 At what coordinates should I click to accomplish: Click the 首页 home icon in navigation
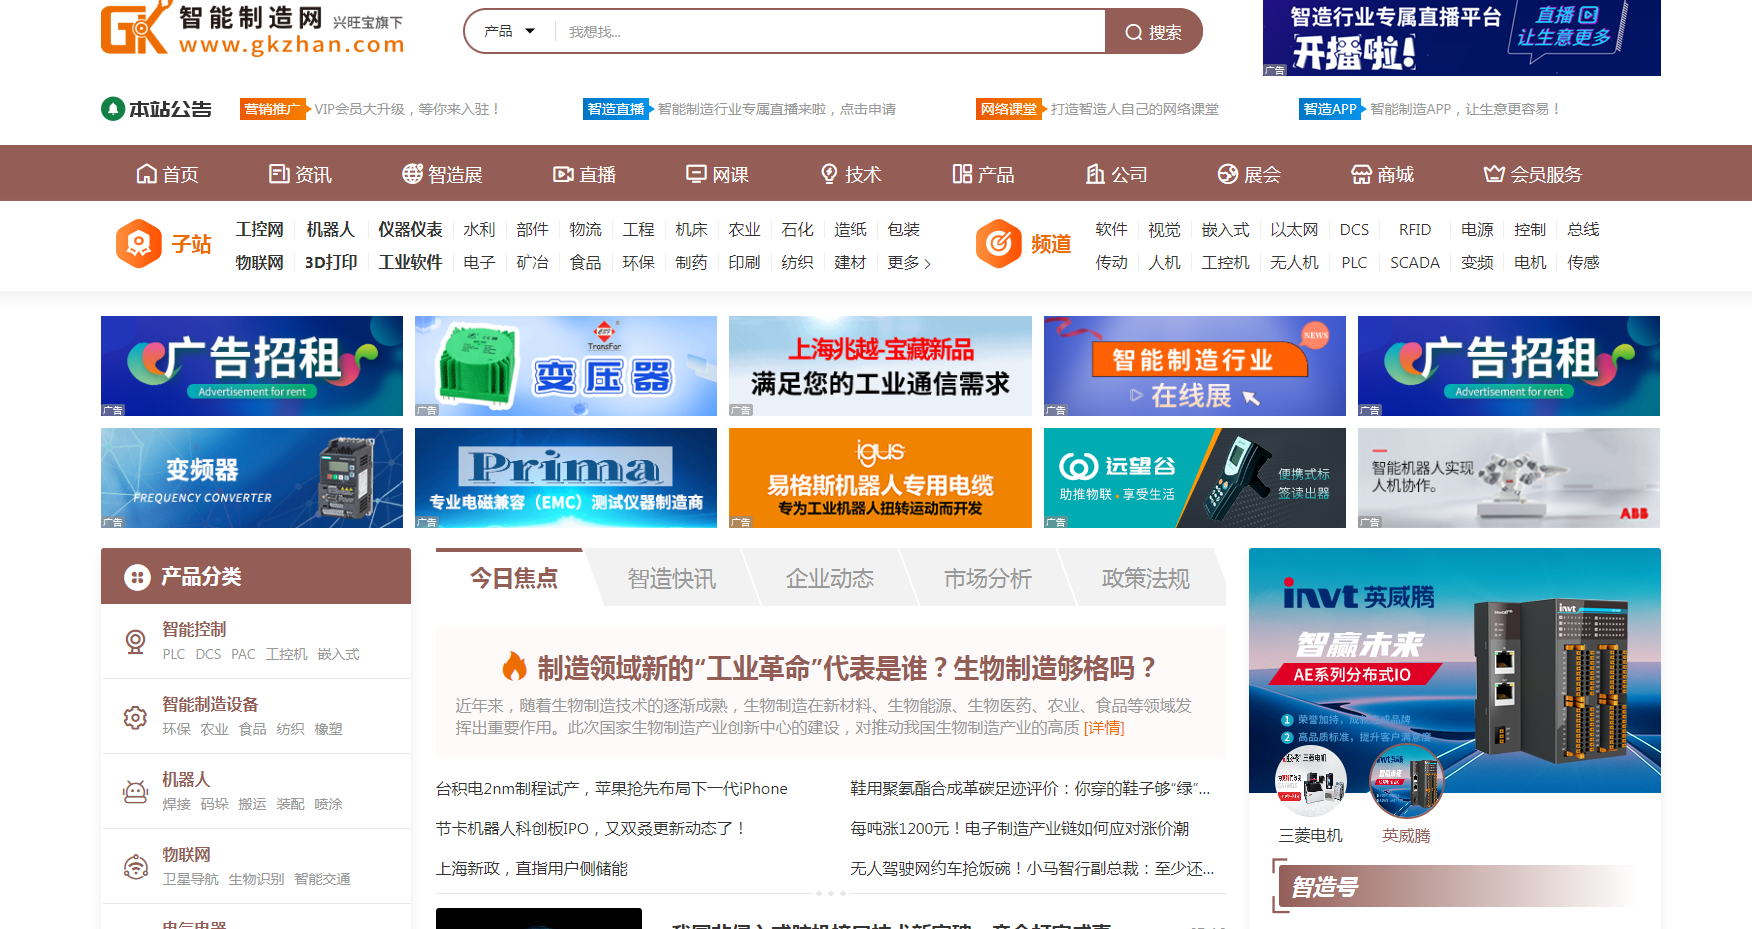147,174
